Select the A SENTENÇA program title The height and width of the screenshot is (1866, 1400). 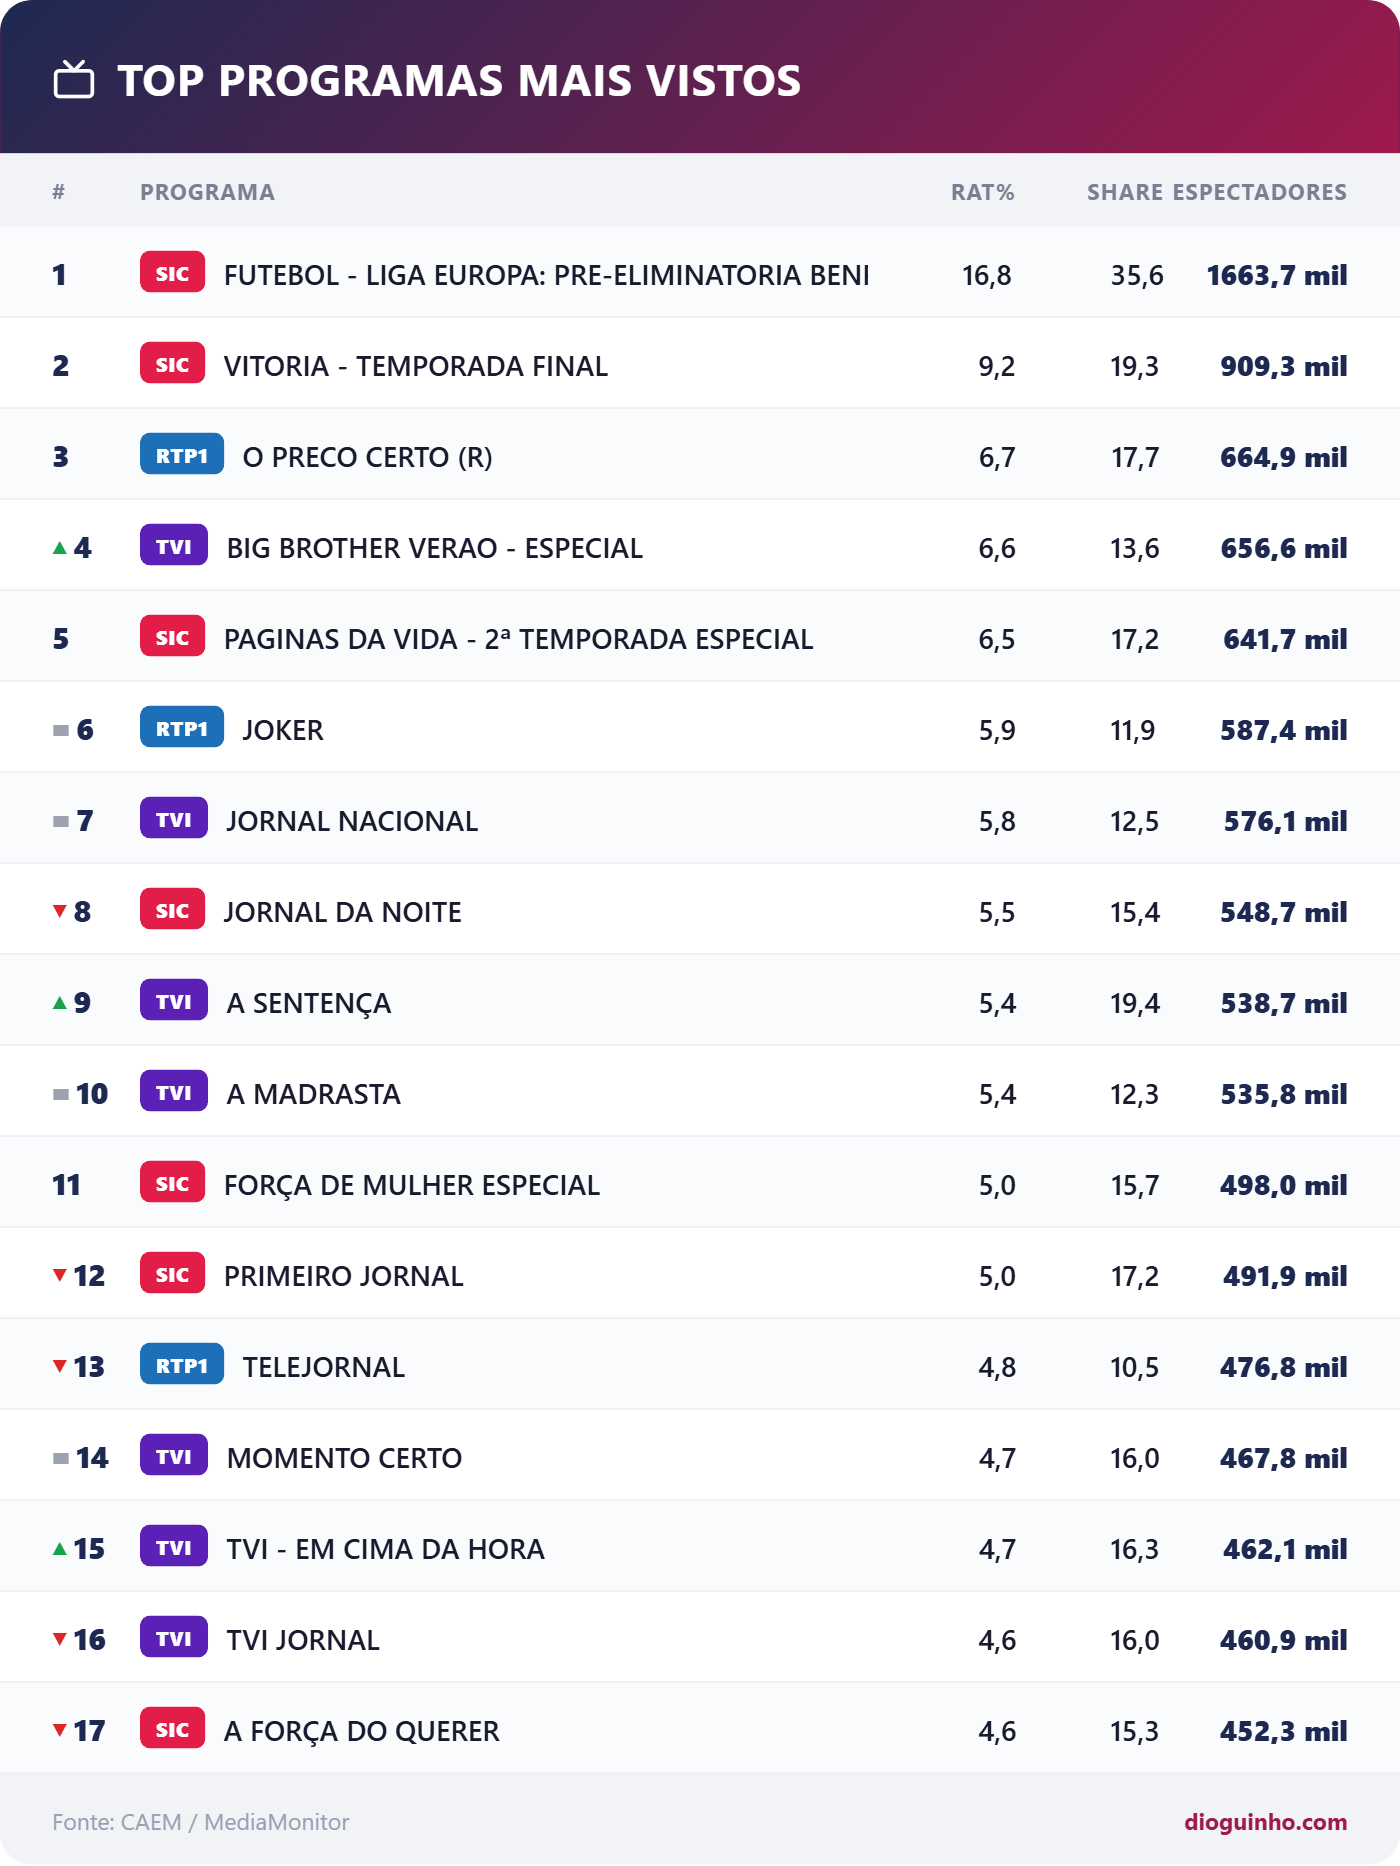click(x=309, y=1003)
